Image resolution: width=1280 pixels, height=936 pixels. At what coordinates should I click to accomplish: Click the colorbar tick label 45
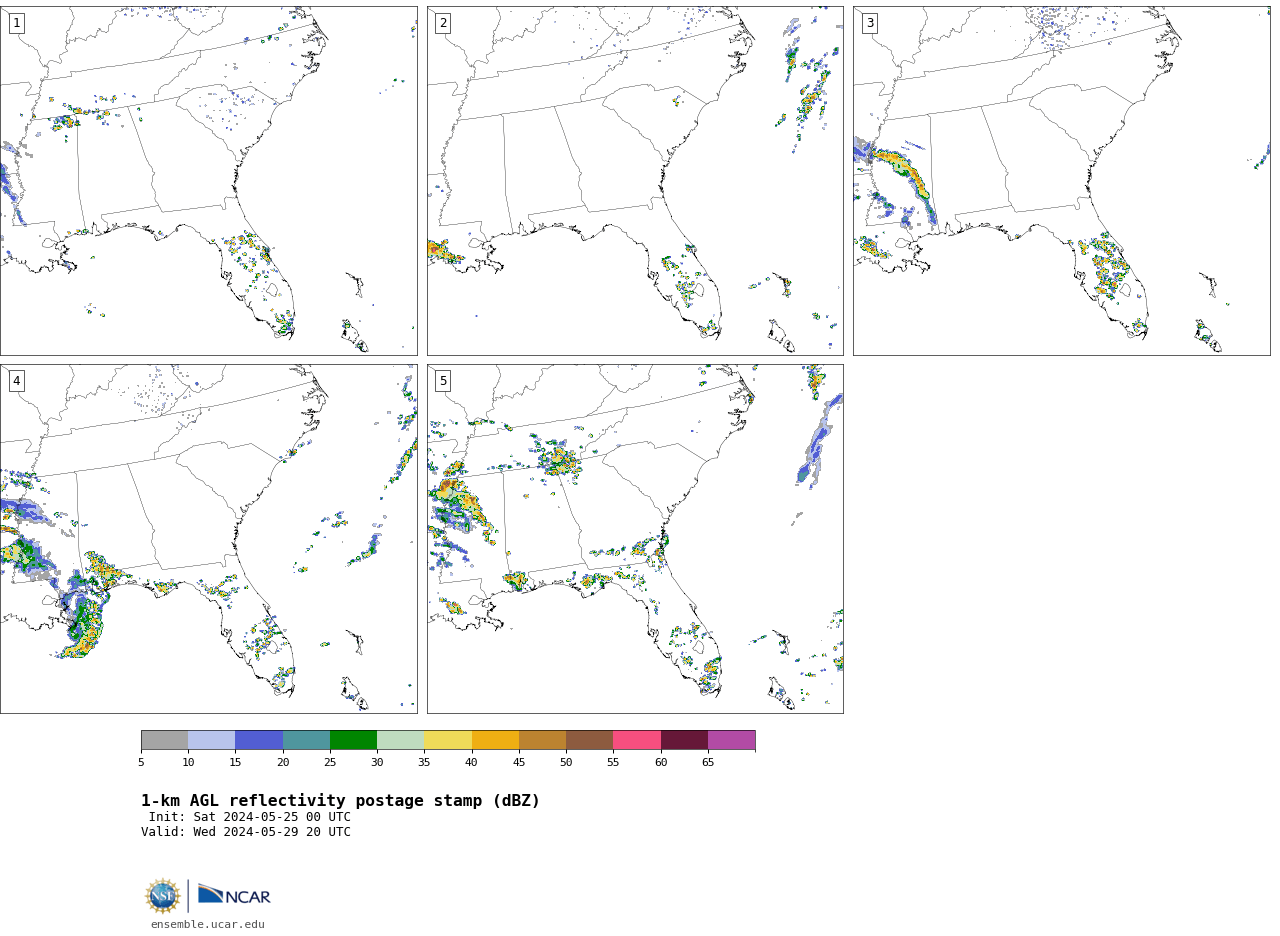point(519,763)
